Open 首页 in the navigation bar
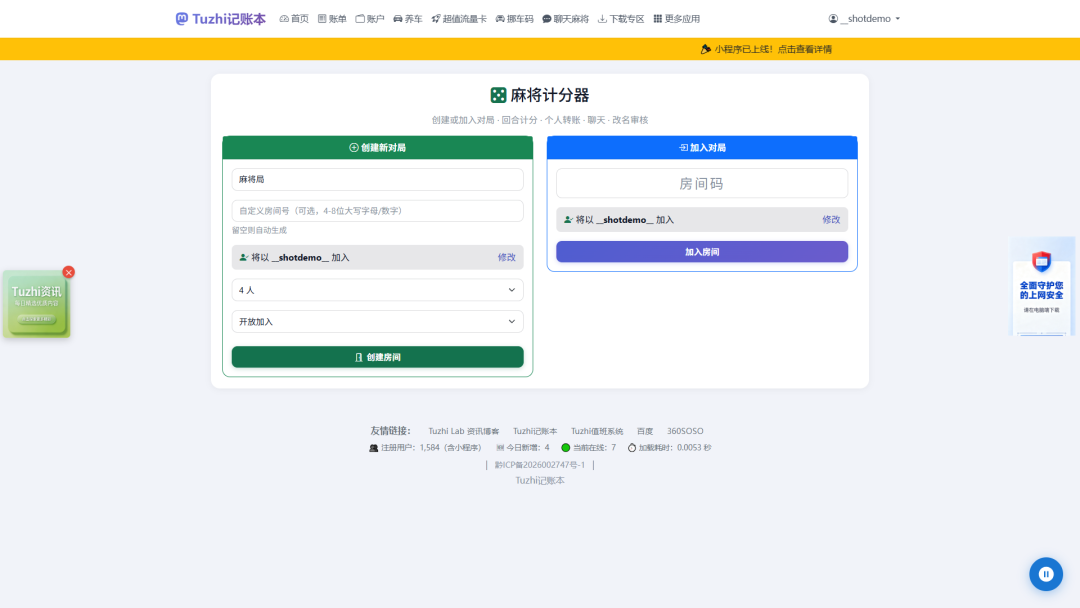This screenshot has width=1080, height=608. point(294,19)
